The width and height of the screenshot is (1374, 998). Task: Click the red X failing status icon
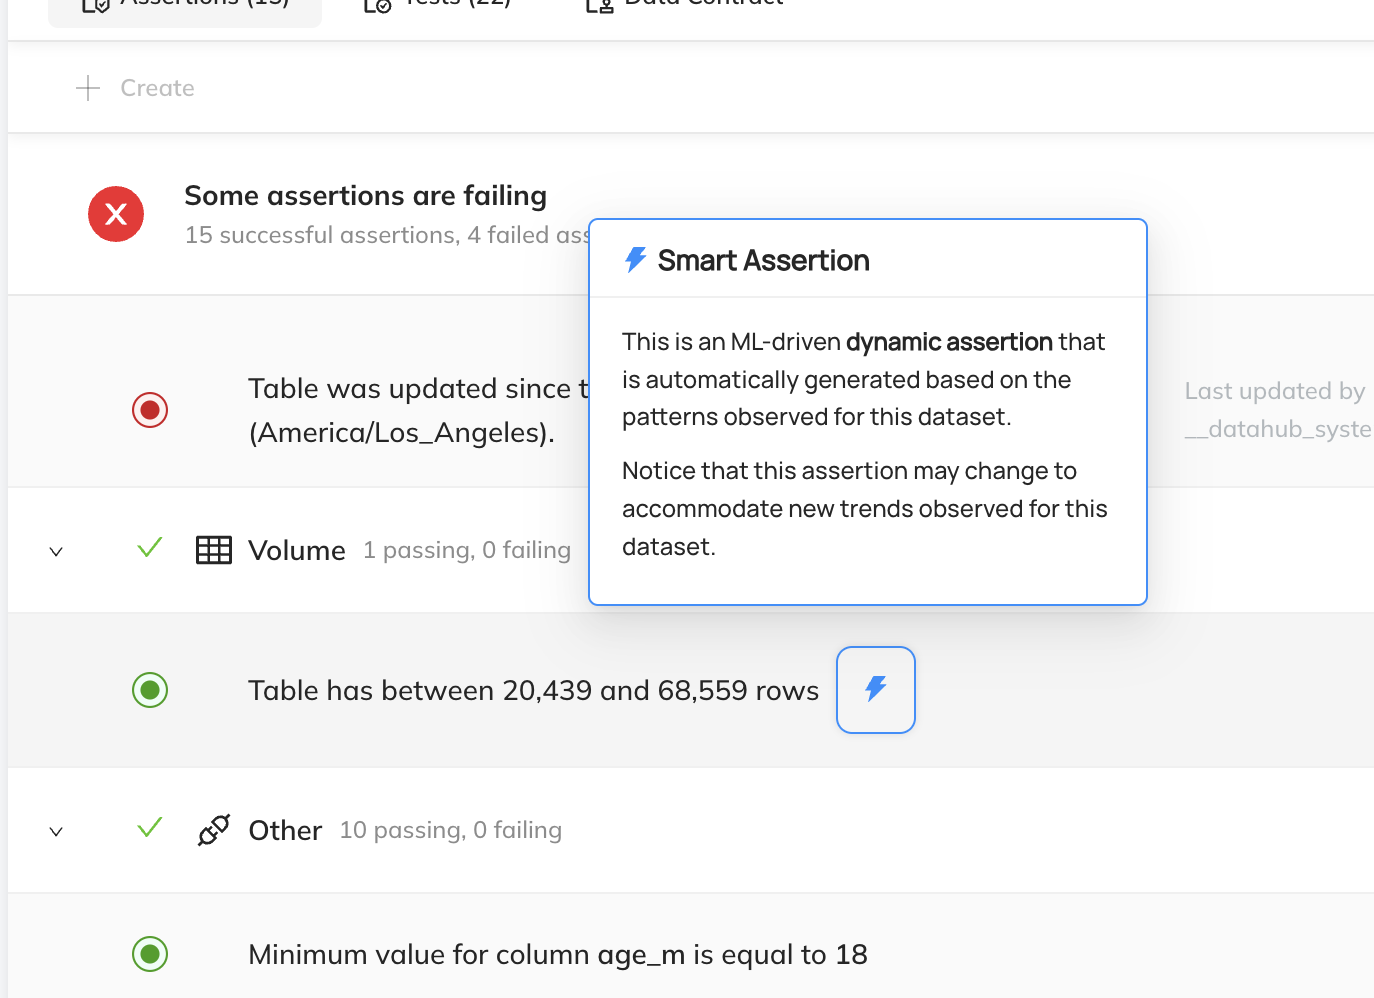click(116, 214)
